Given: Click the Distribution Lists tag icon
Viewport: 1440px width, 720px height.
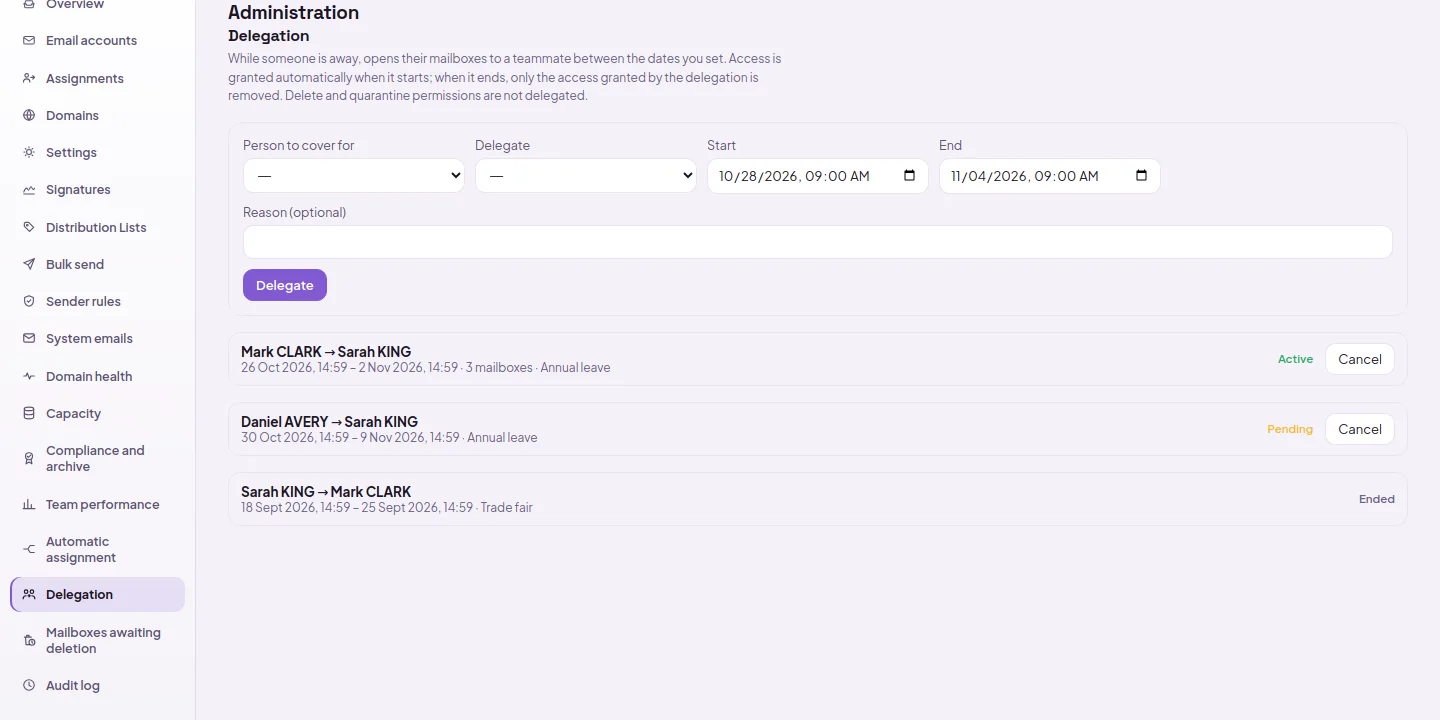Looking at the screenshot, I should (29, 227).
